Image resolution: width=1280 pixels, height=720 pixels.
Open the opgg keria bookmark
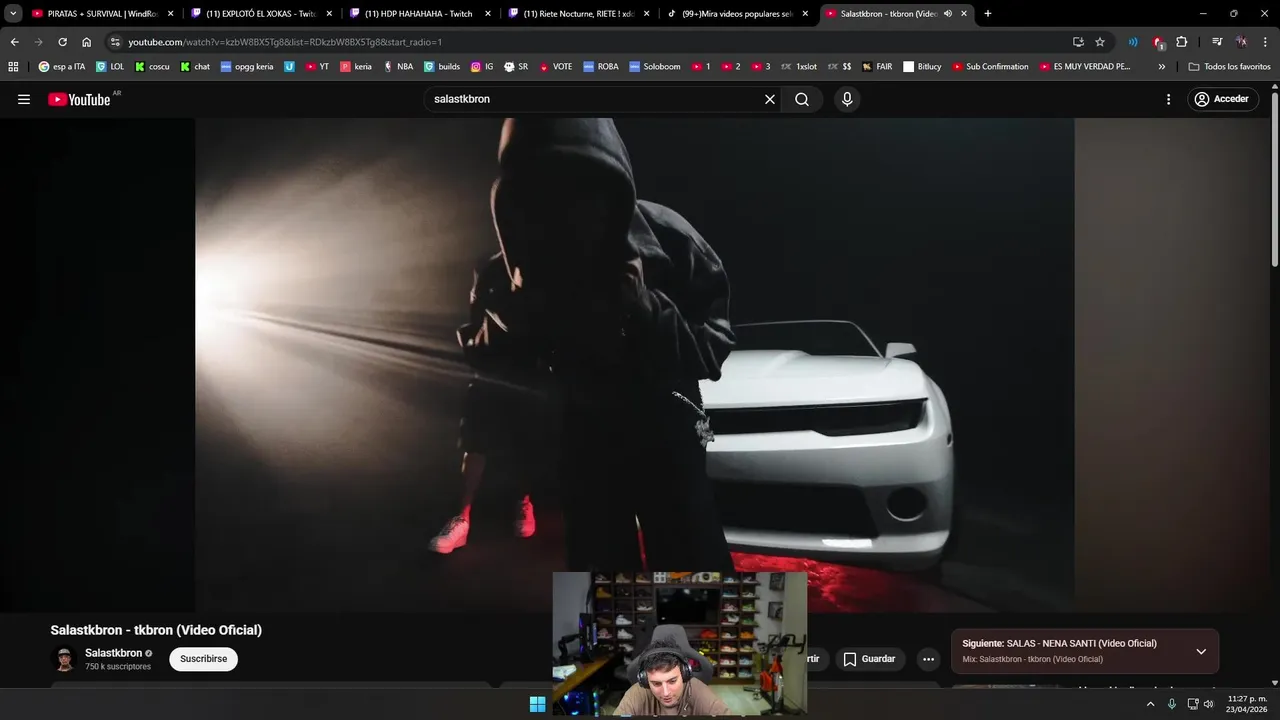tap(247, 67)
